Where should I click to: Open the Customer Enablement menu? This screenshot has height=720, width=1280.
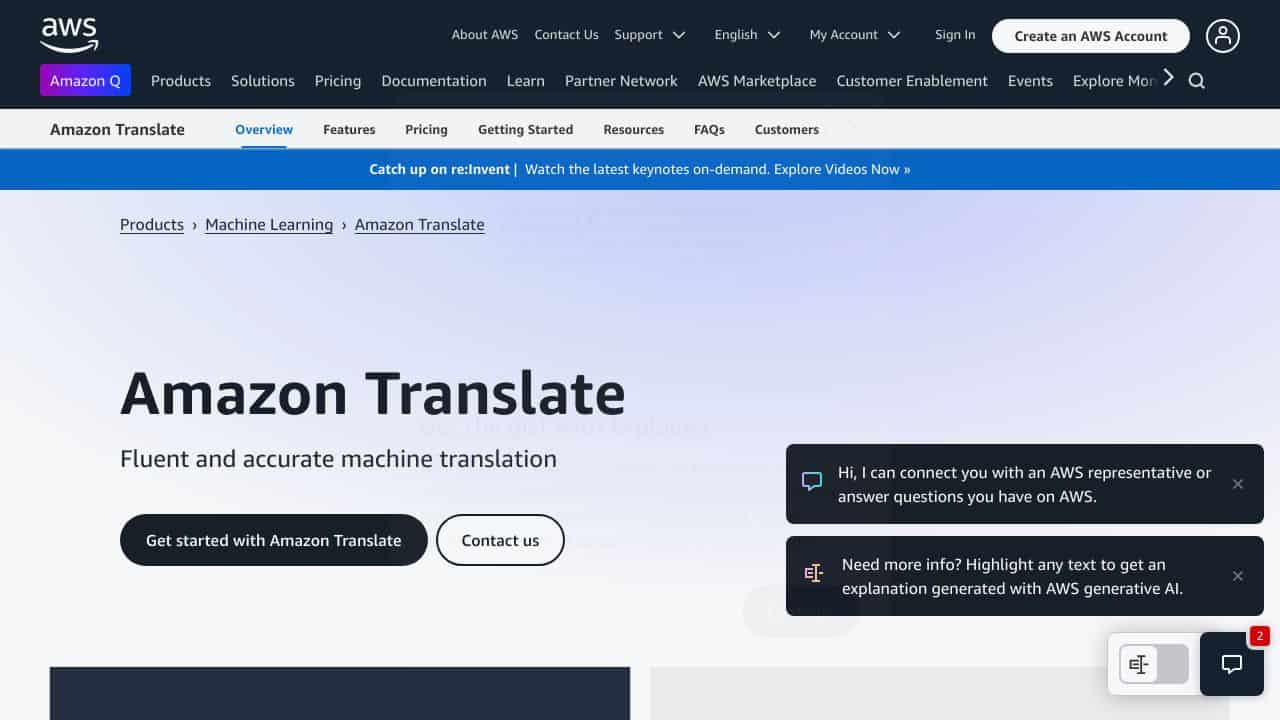[912, 81]
